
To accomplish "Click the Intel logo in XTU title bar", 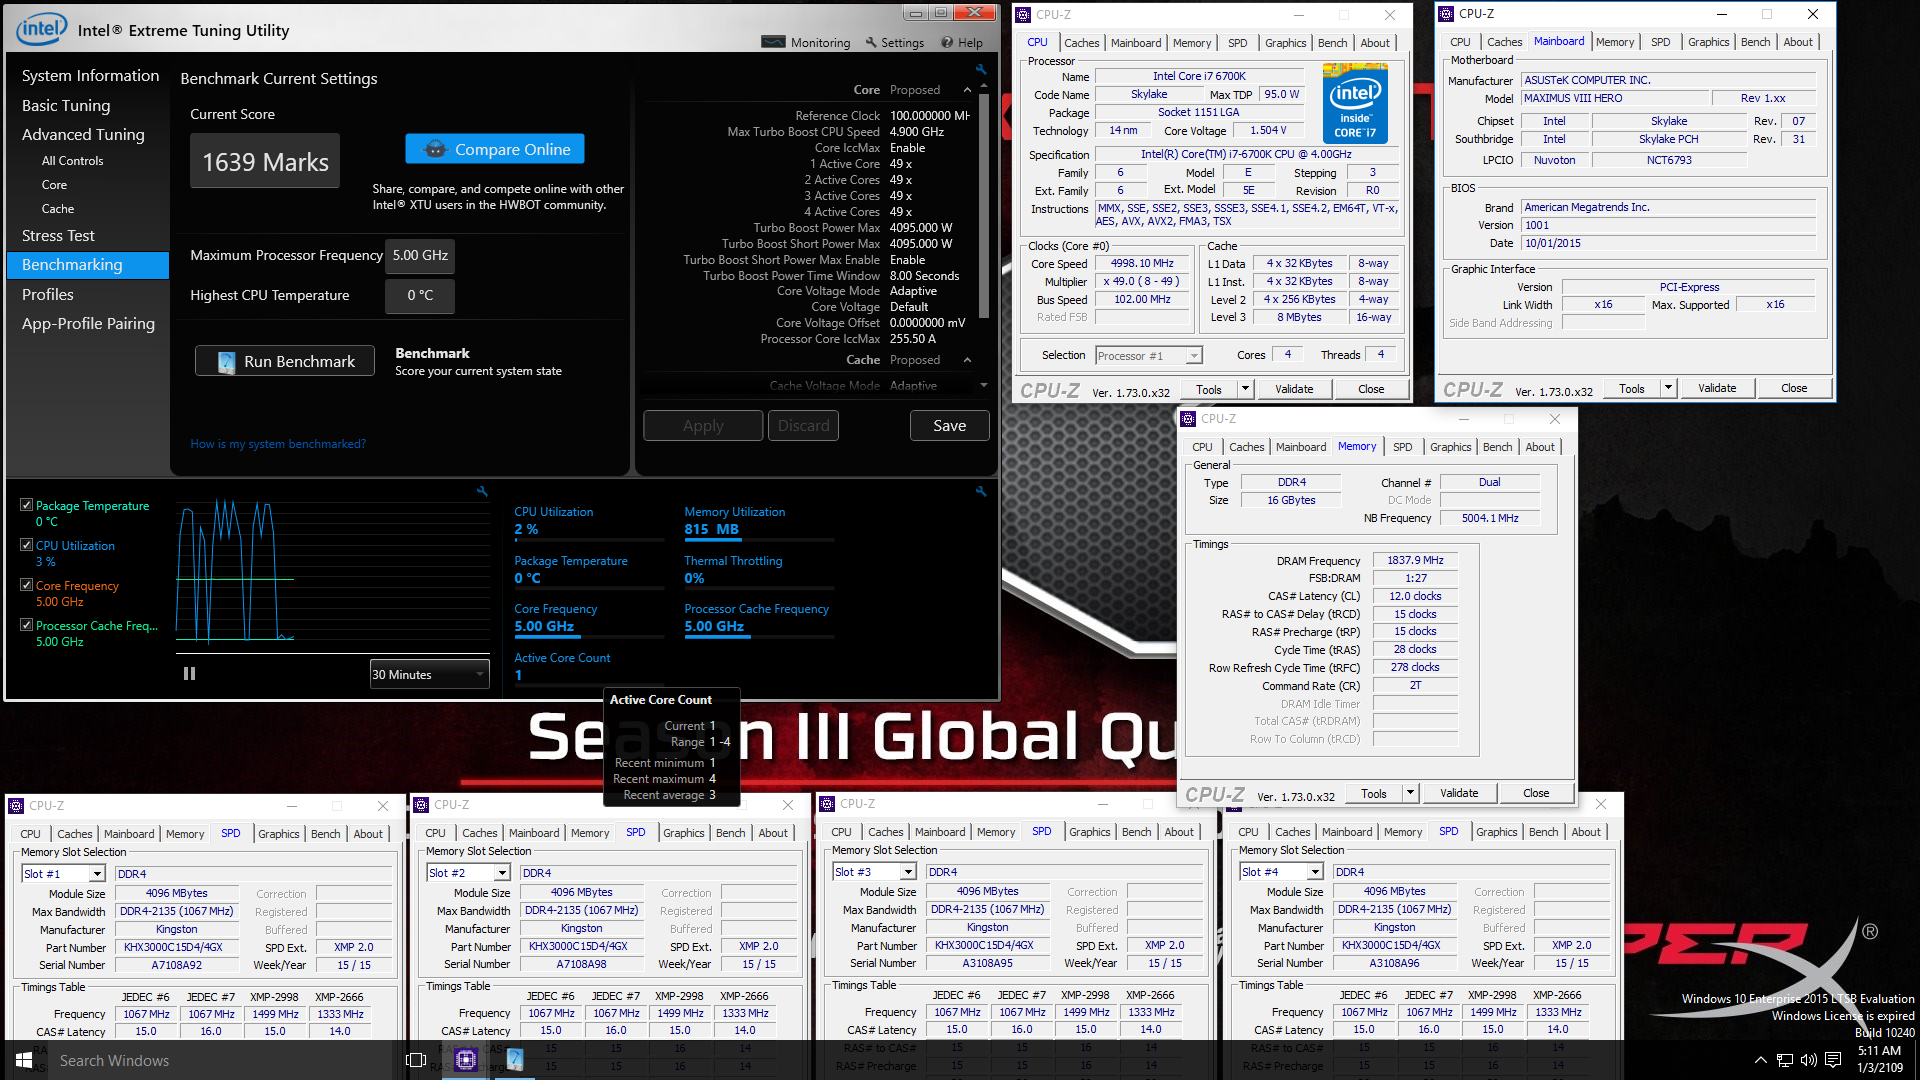I will point(41,29).
